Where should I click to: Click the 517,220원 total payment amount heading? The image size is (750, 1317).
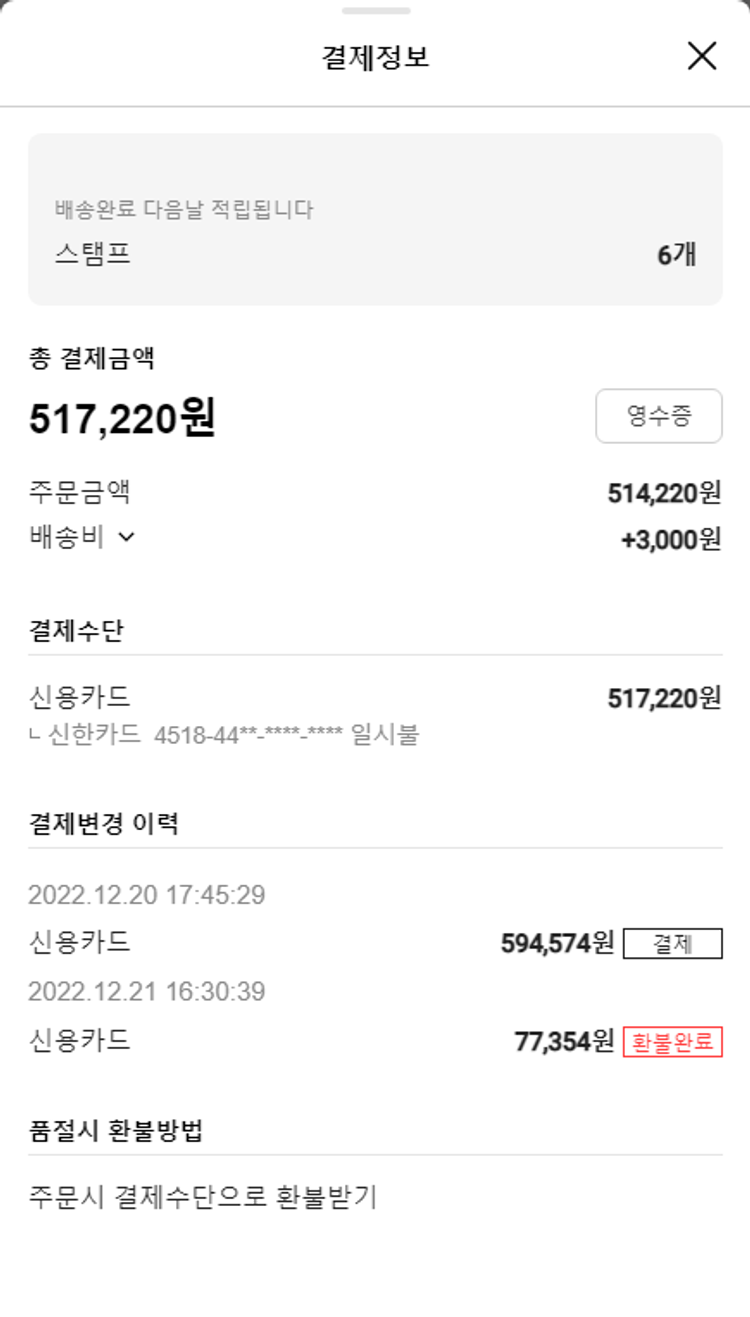[x=122, y=419]
